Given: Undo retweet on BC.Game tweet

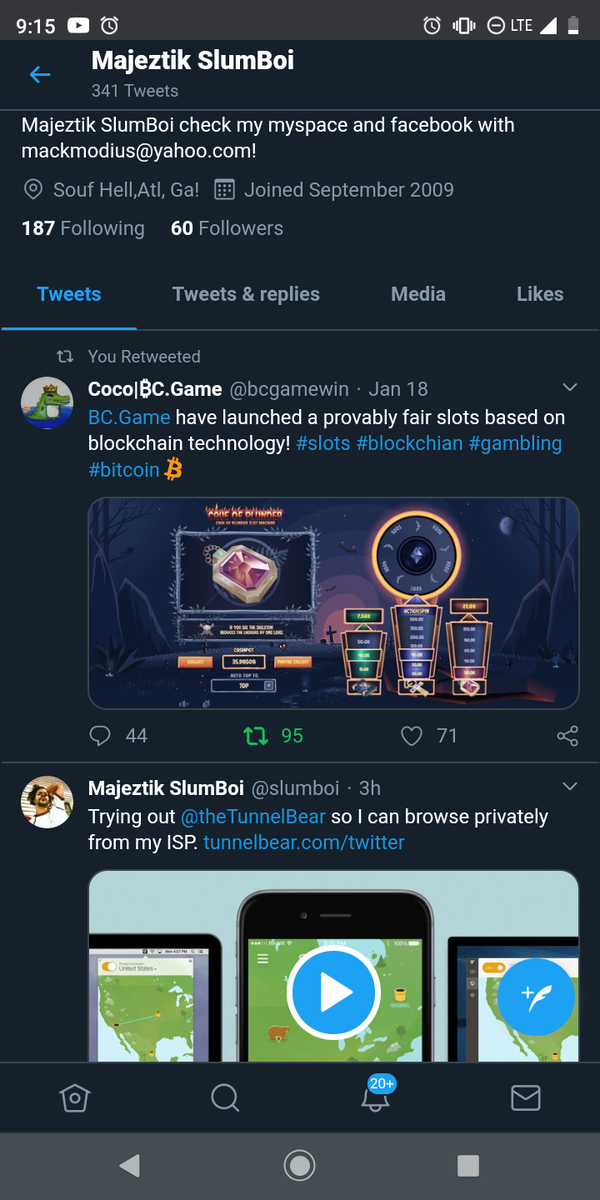Looking at the screenshot, I should pos(257,736).
